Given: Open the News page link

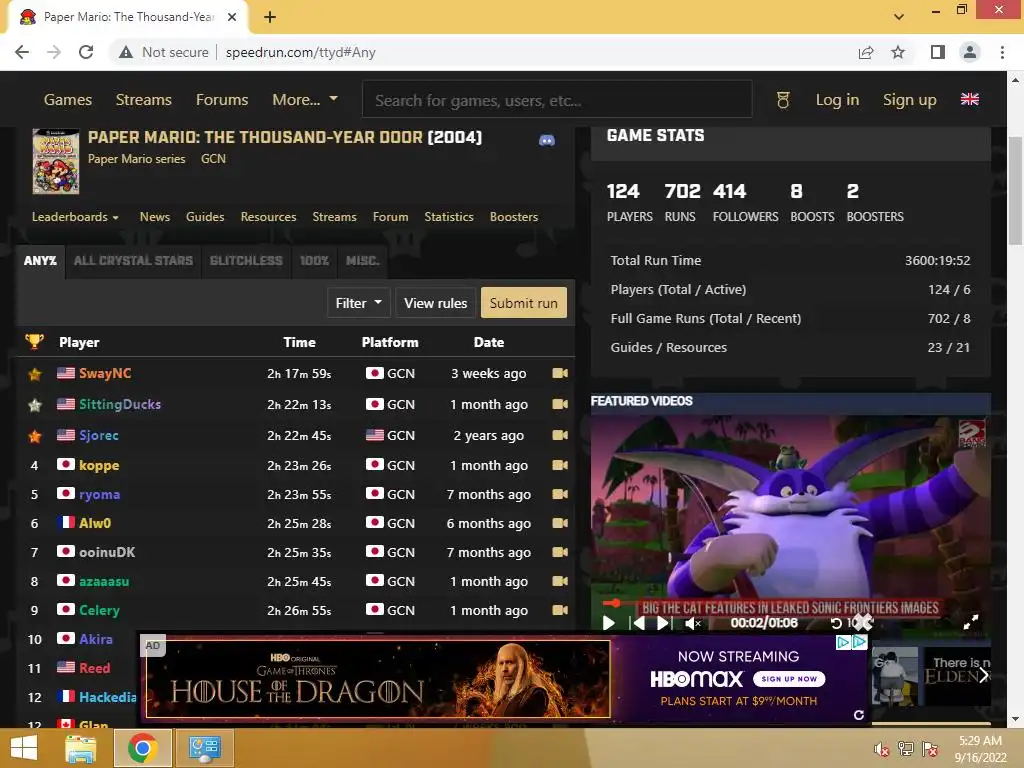Looking at the screenshot, I should coord(155,217).
